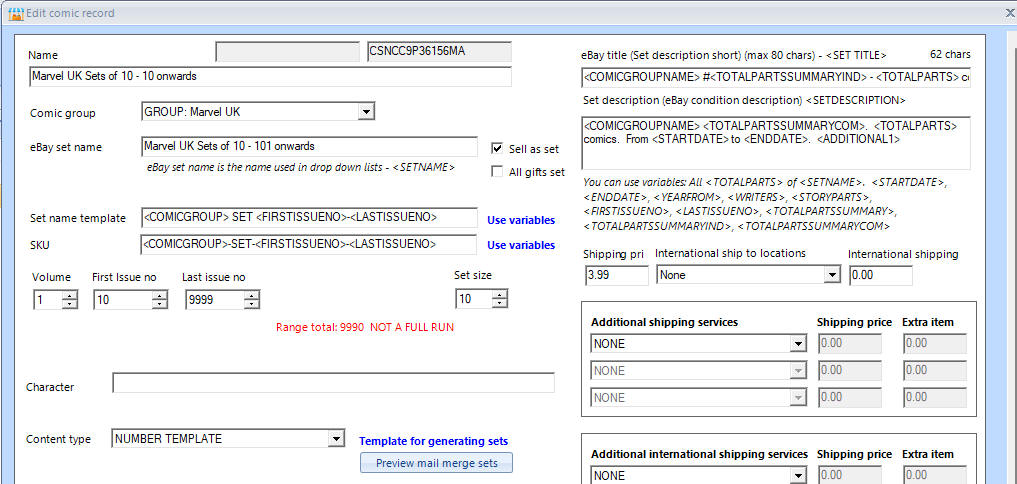The image size is (1017, 484).
Task: Click the CSNCC9P36156MA code field
Action: [x=439, y=52]
